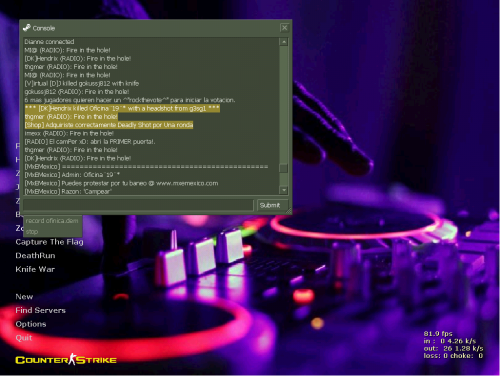Click highlighted Hendrix headshot console line
500x376 pixels.
click(x=122, y=108)
